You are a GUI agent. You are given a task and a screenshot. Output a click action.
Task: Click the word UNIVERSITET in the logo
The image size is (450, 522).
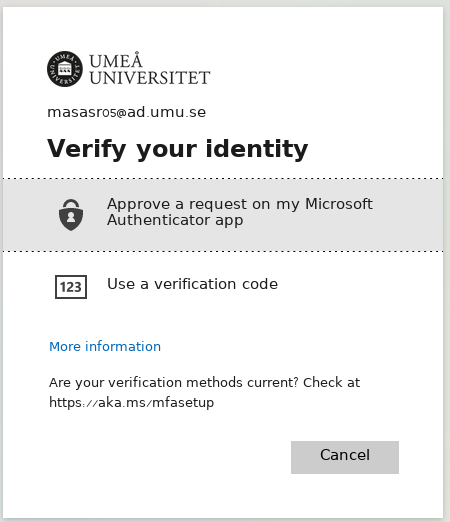150,78
